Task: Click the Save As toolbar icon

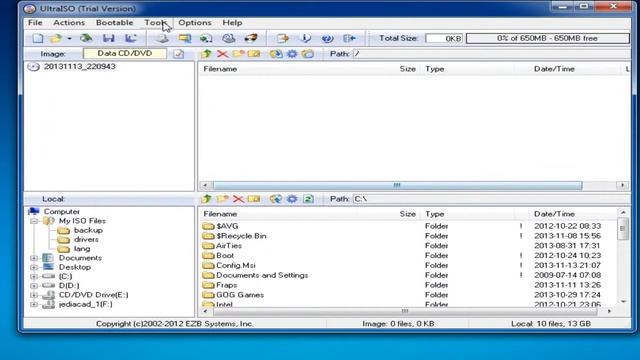Action: (131, 38)
